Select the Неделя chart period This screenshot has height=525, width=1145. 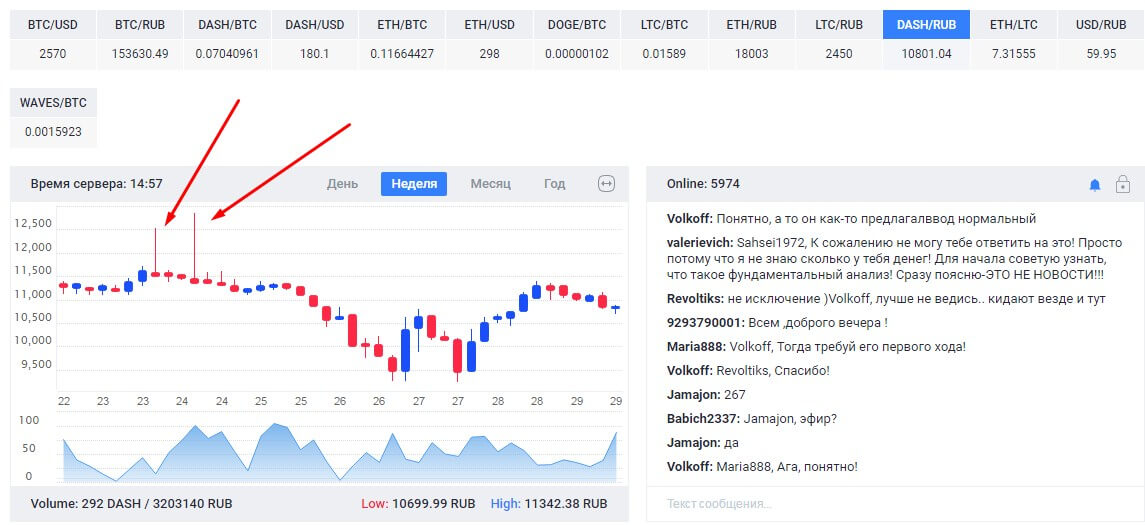coord(413,184)
